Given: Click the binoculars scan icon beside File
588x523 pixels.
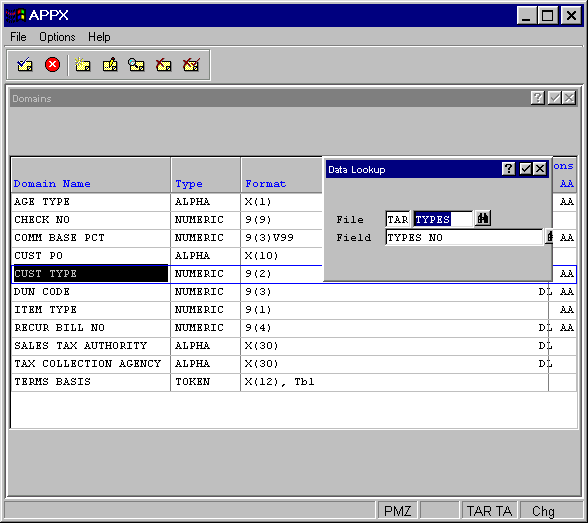Looking at the screenshot, I should [x=483, y=219].
